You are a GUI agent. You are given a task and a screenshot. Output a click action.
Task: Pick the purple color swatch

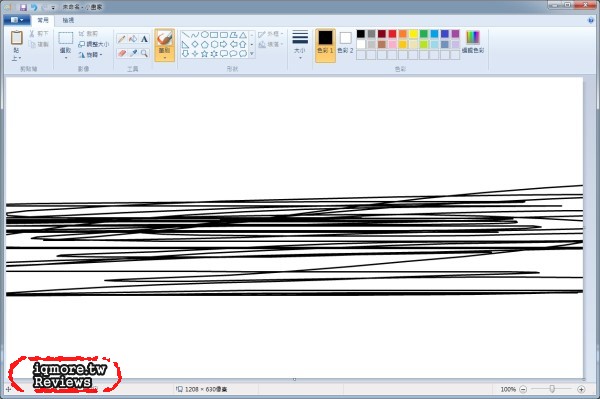455,34
